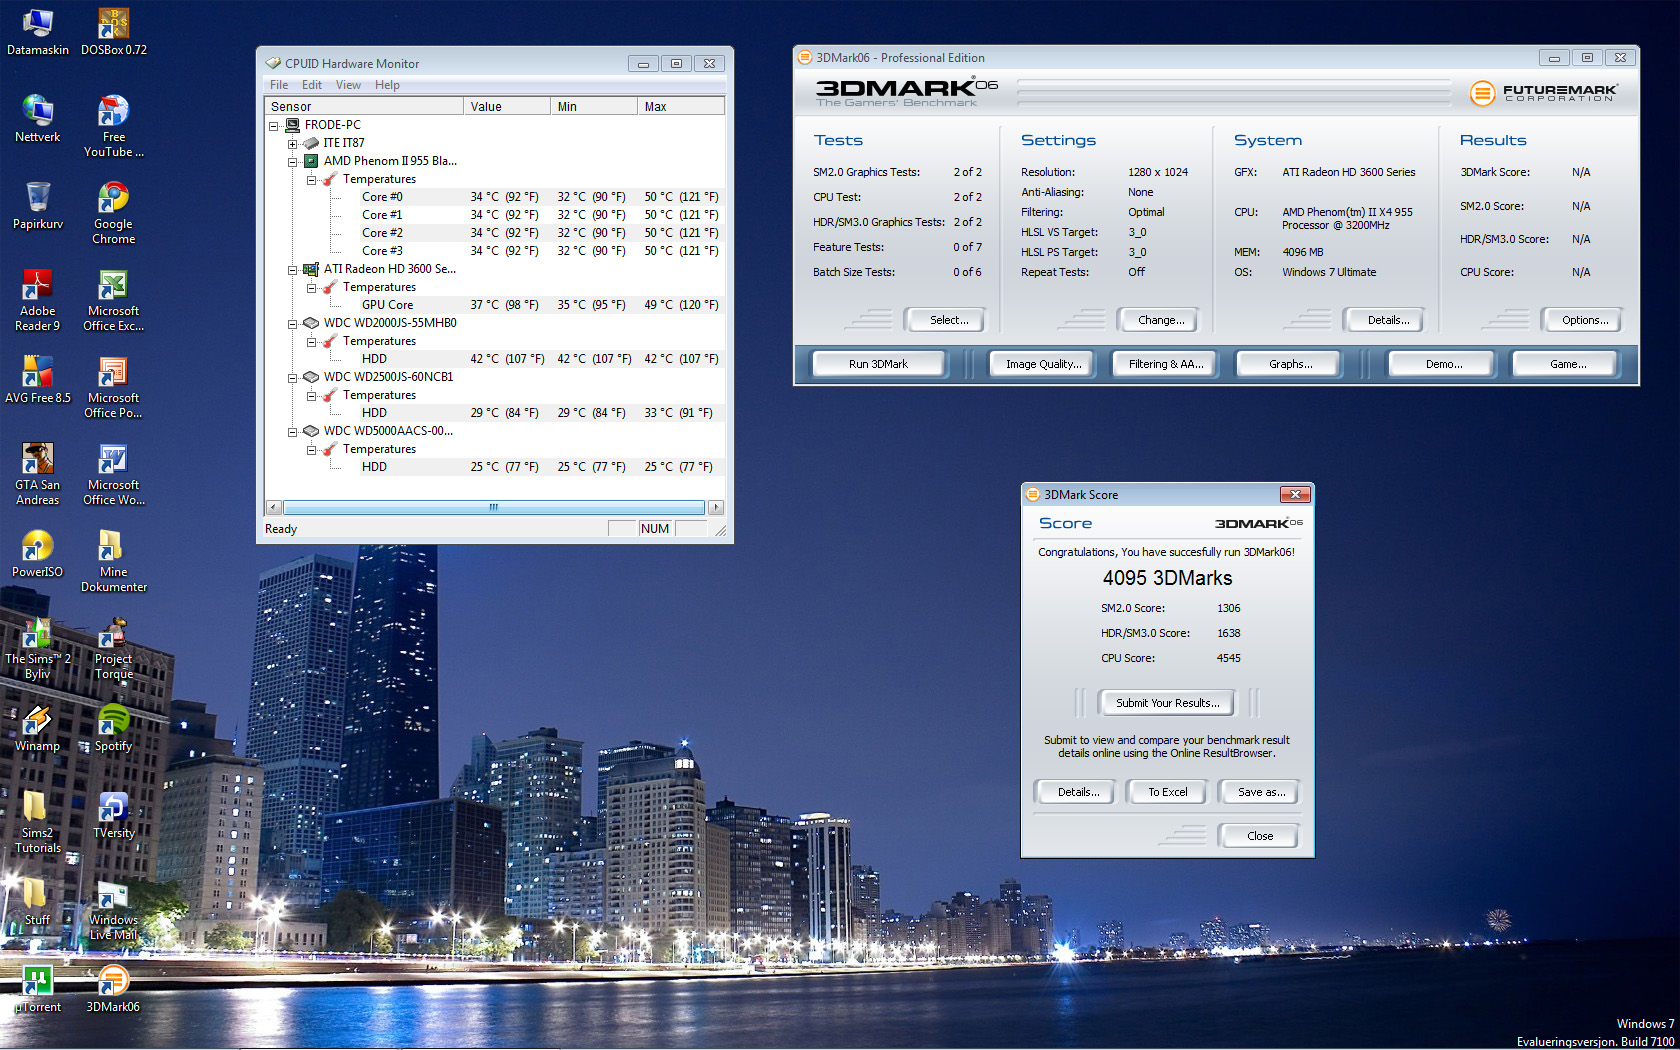
Task: Launch The Sims 2 Byliv shortcut
Action: click(x=38, y=647)
